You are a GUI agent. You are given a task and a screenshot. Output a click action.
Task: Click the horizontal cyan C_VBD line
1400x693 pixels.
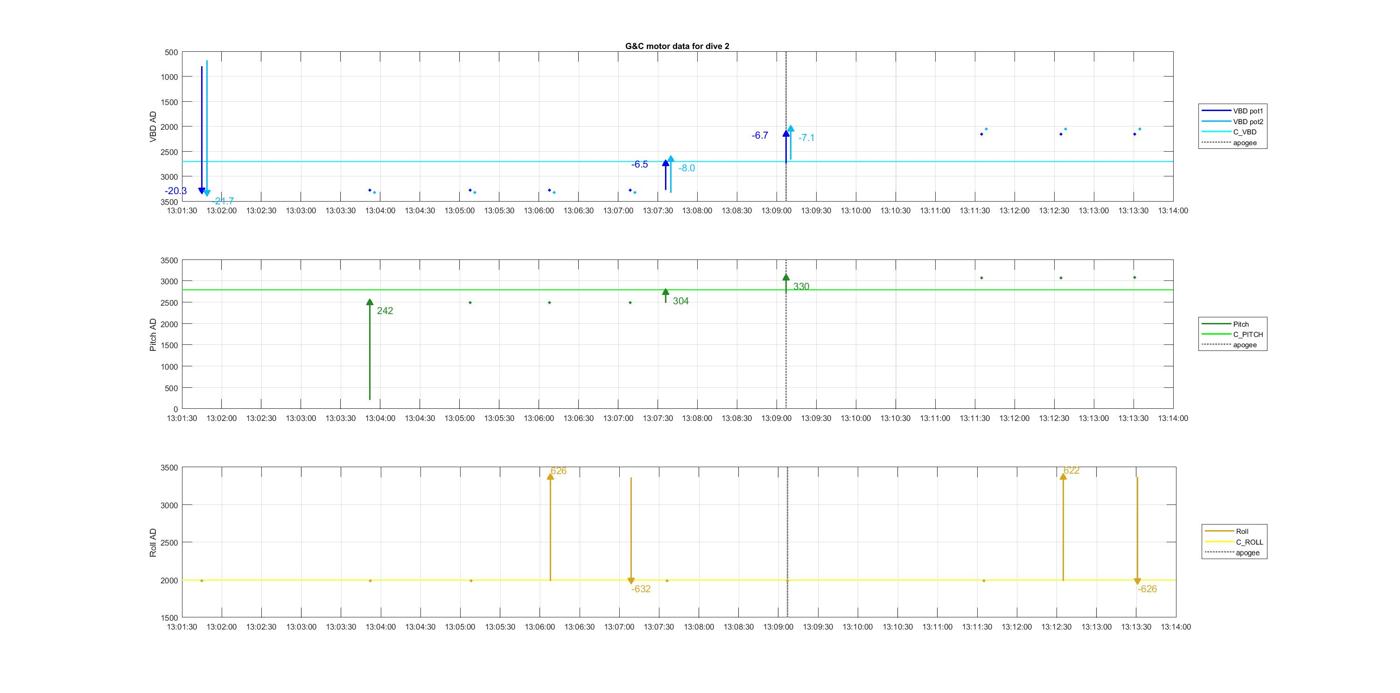(x=677, y=161)
